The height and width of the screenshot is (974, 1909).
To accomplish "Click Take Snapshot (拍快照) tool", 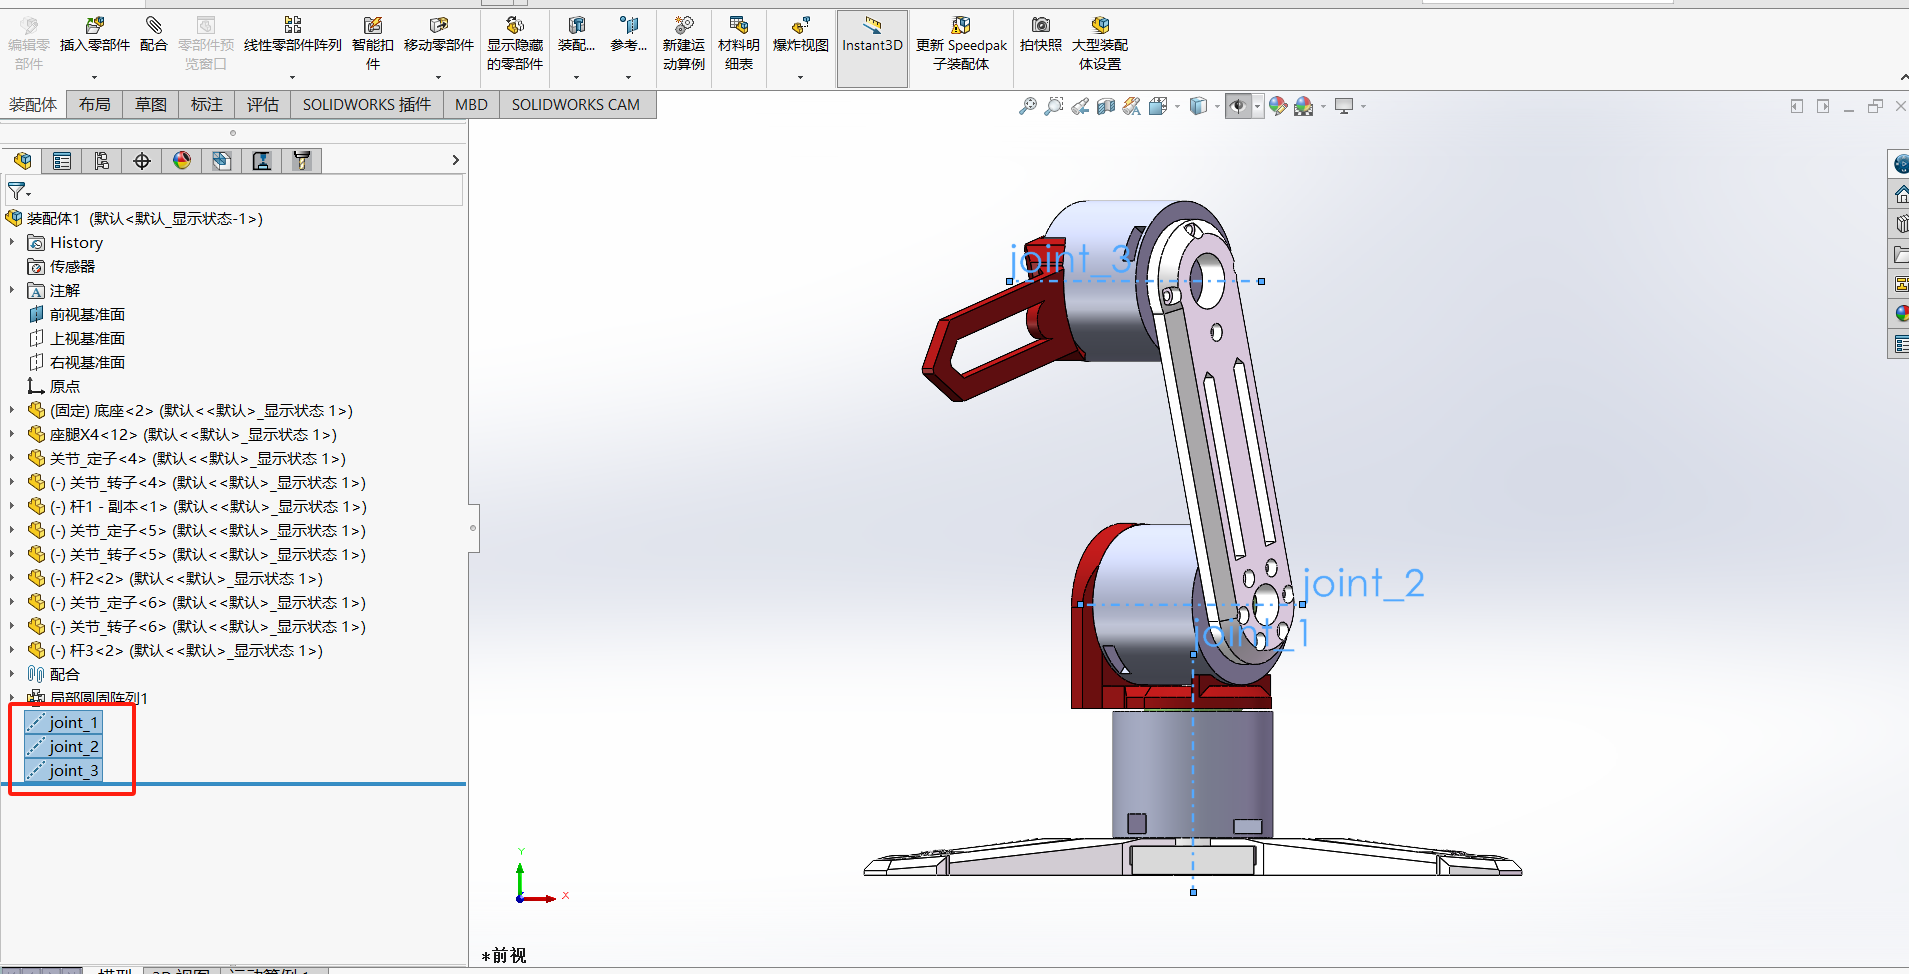I will [x=1041, y=35].
